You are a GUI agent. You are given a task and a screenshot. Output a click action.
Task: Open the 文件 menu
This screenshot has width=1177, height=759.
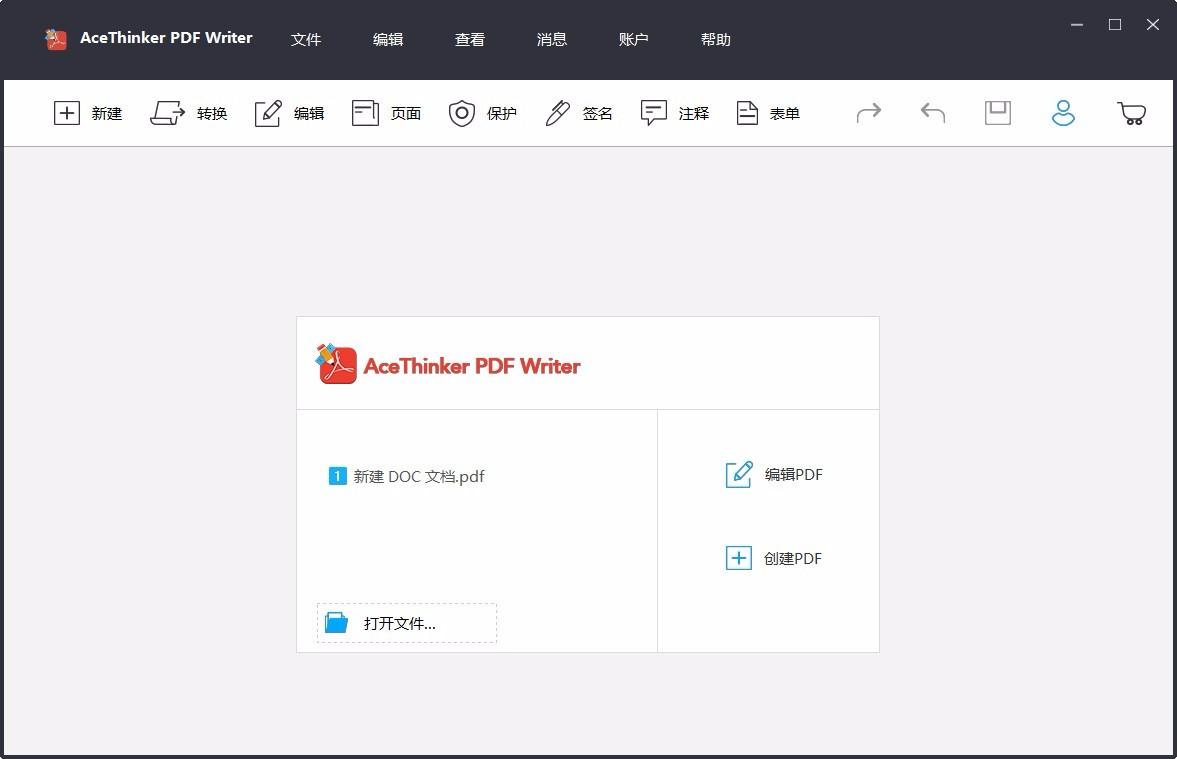click(306, 39)
